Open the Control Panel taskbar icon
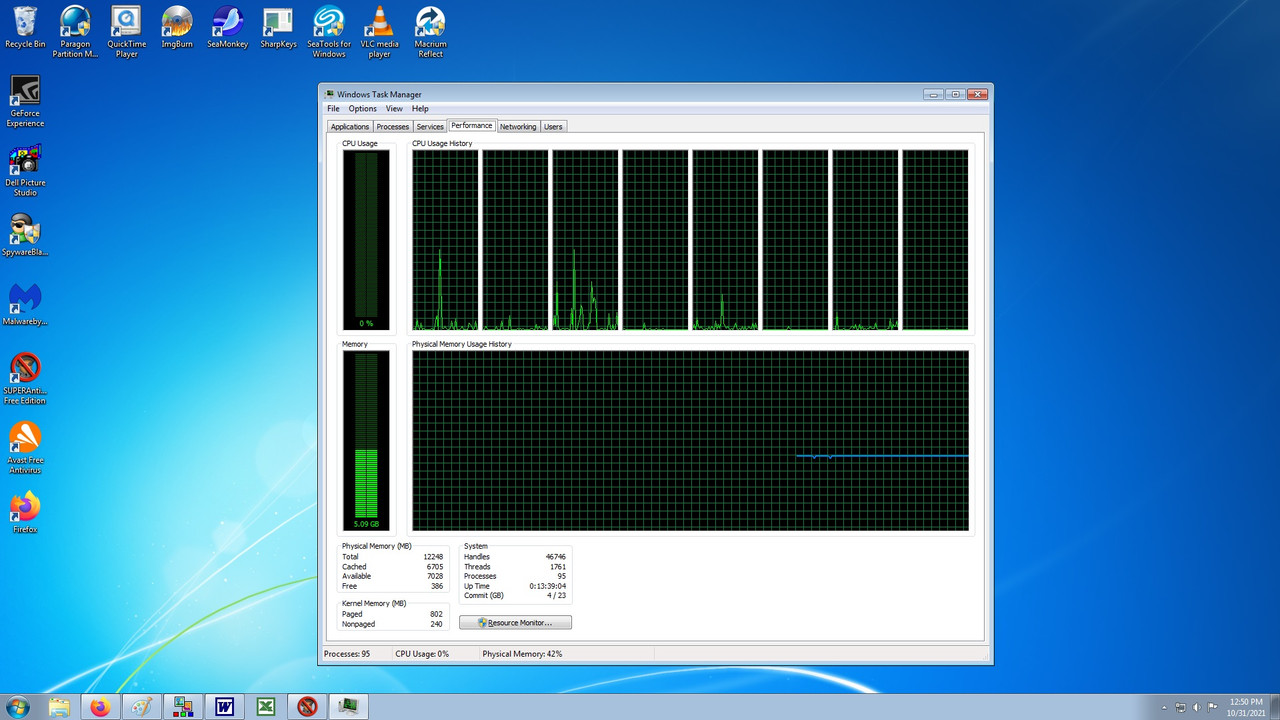The width and height of the screenshot is (1280, 720). tap(183, 707)
